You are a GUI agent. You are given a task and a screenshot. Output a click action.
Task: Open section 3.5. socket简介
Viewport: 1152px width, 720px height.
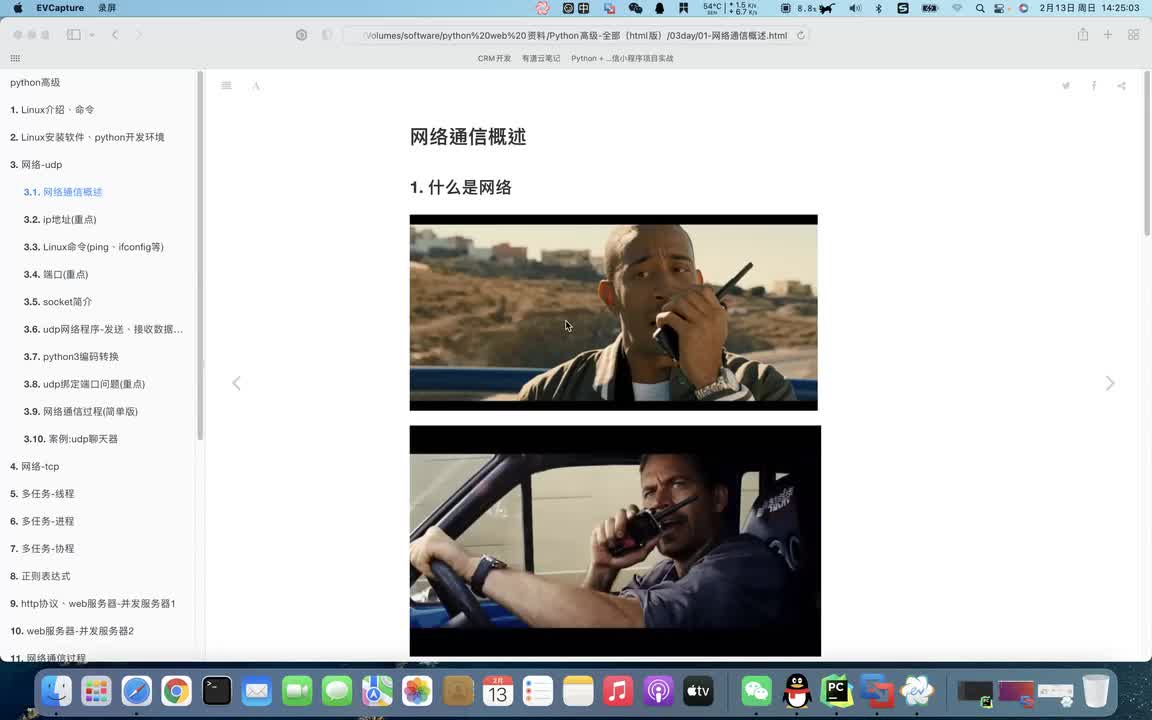click(58, 302)
